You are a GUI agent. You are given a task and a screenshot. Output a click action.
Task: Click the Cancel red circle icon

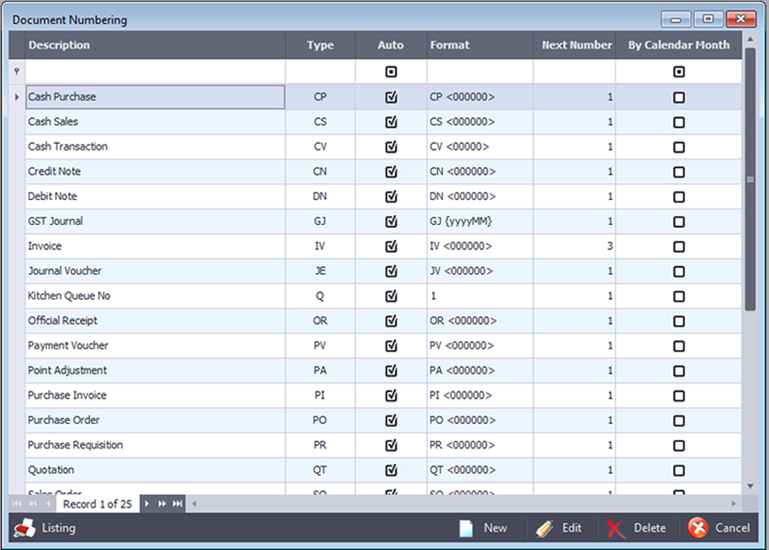697,528
